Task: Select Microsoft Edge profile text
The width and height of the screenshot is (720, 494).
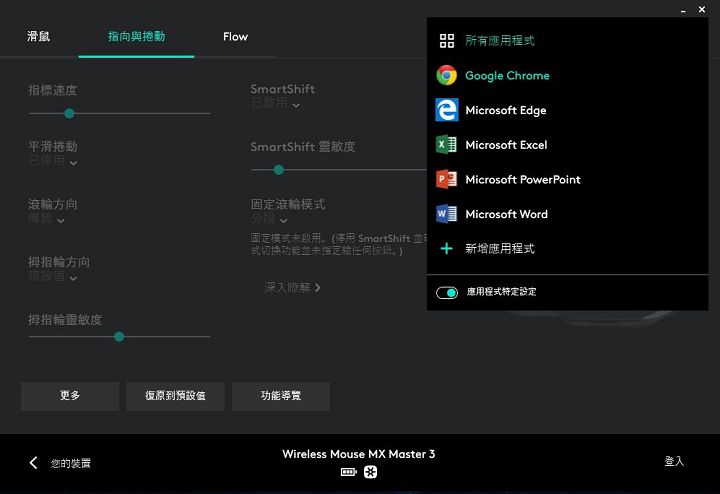Action: pyautogui.click(x=506, y=110)
